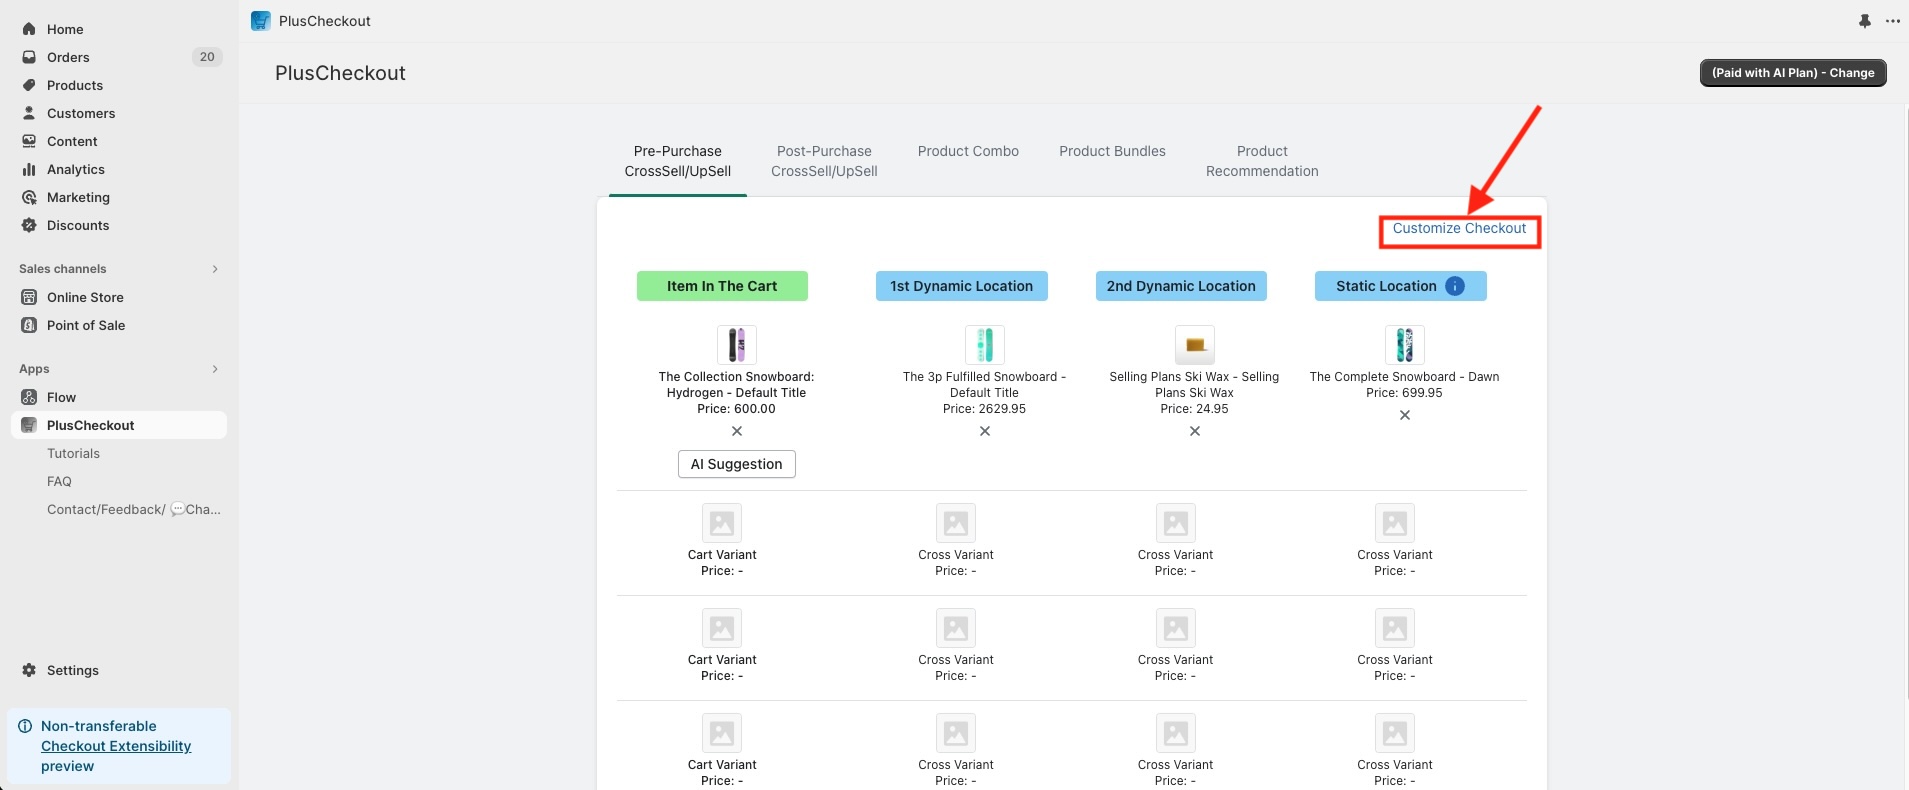Screen dimensions: 1909x790
Task: Expand the Sales channels section
Action: (x=215, y=269)
